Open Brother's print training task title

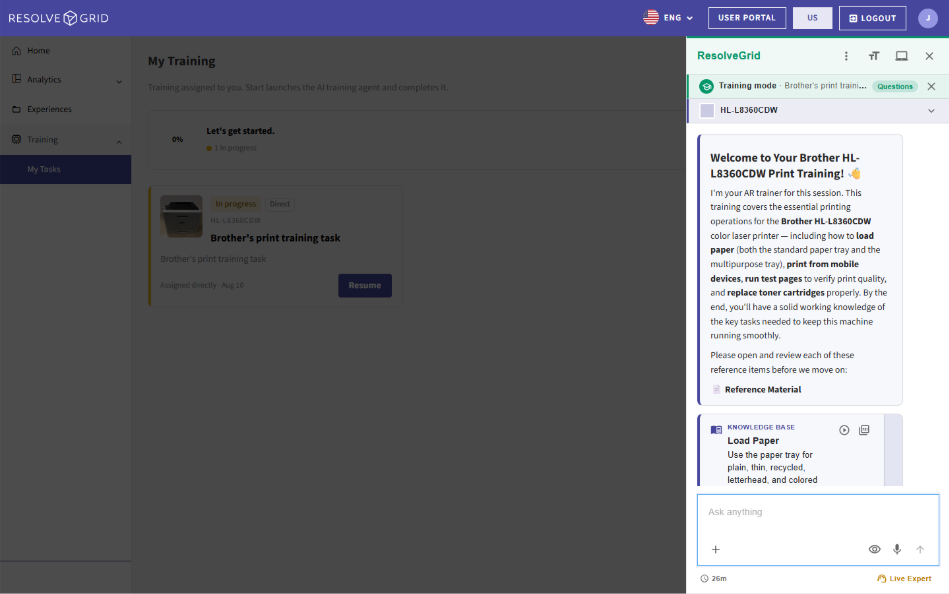click(275, 238)
